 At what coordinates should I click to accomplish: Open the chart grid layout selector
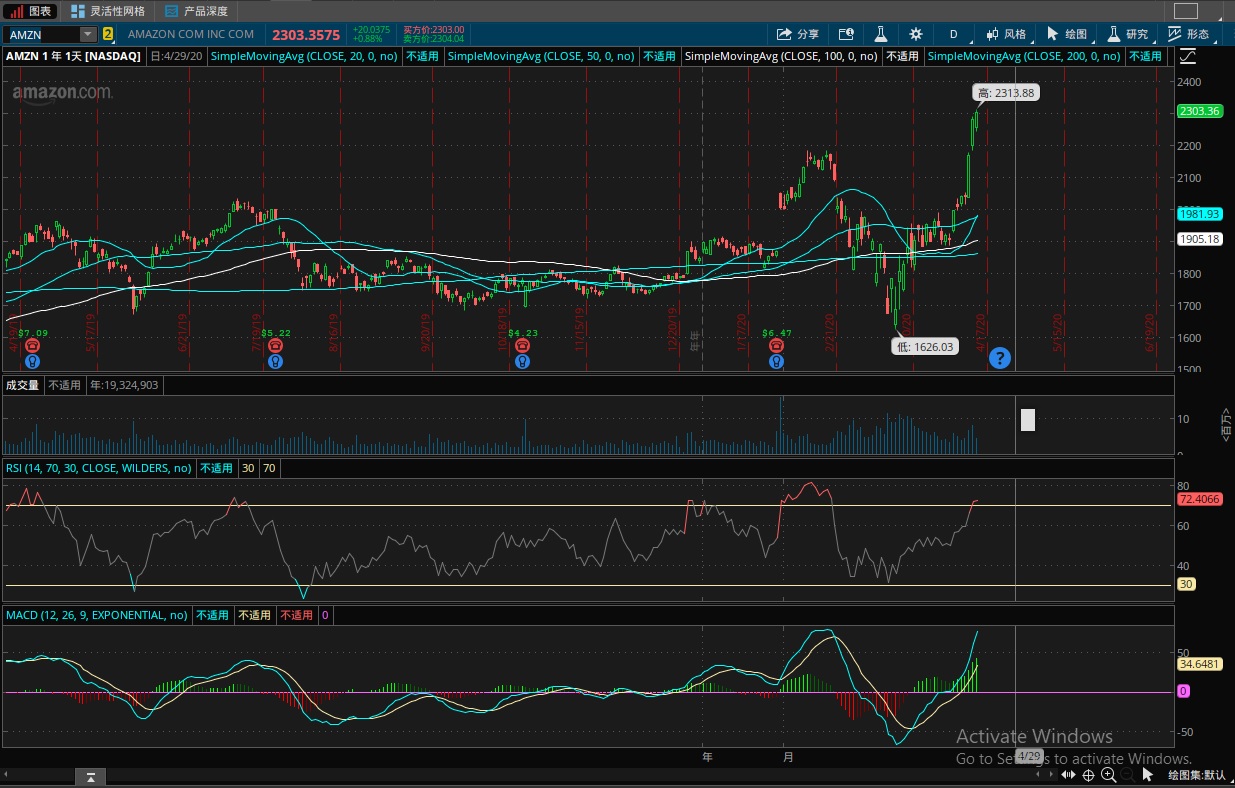[x=1185, y=11]
